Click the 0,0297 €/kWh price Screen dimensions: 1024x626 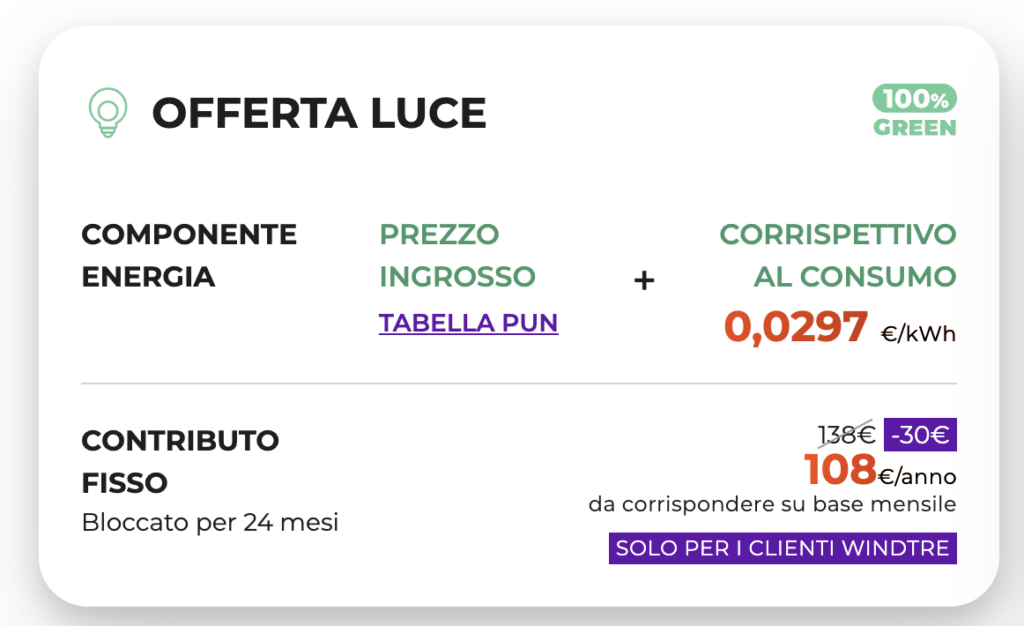[x=840, y=326]
